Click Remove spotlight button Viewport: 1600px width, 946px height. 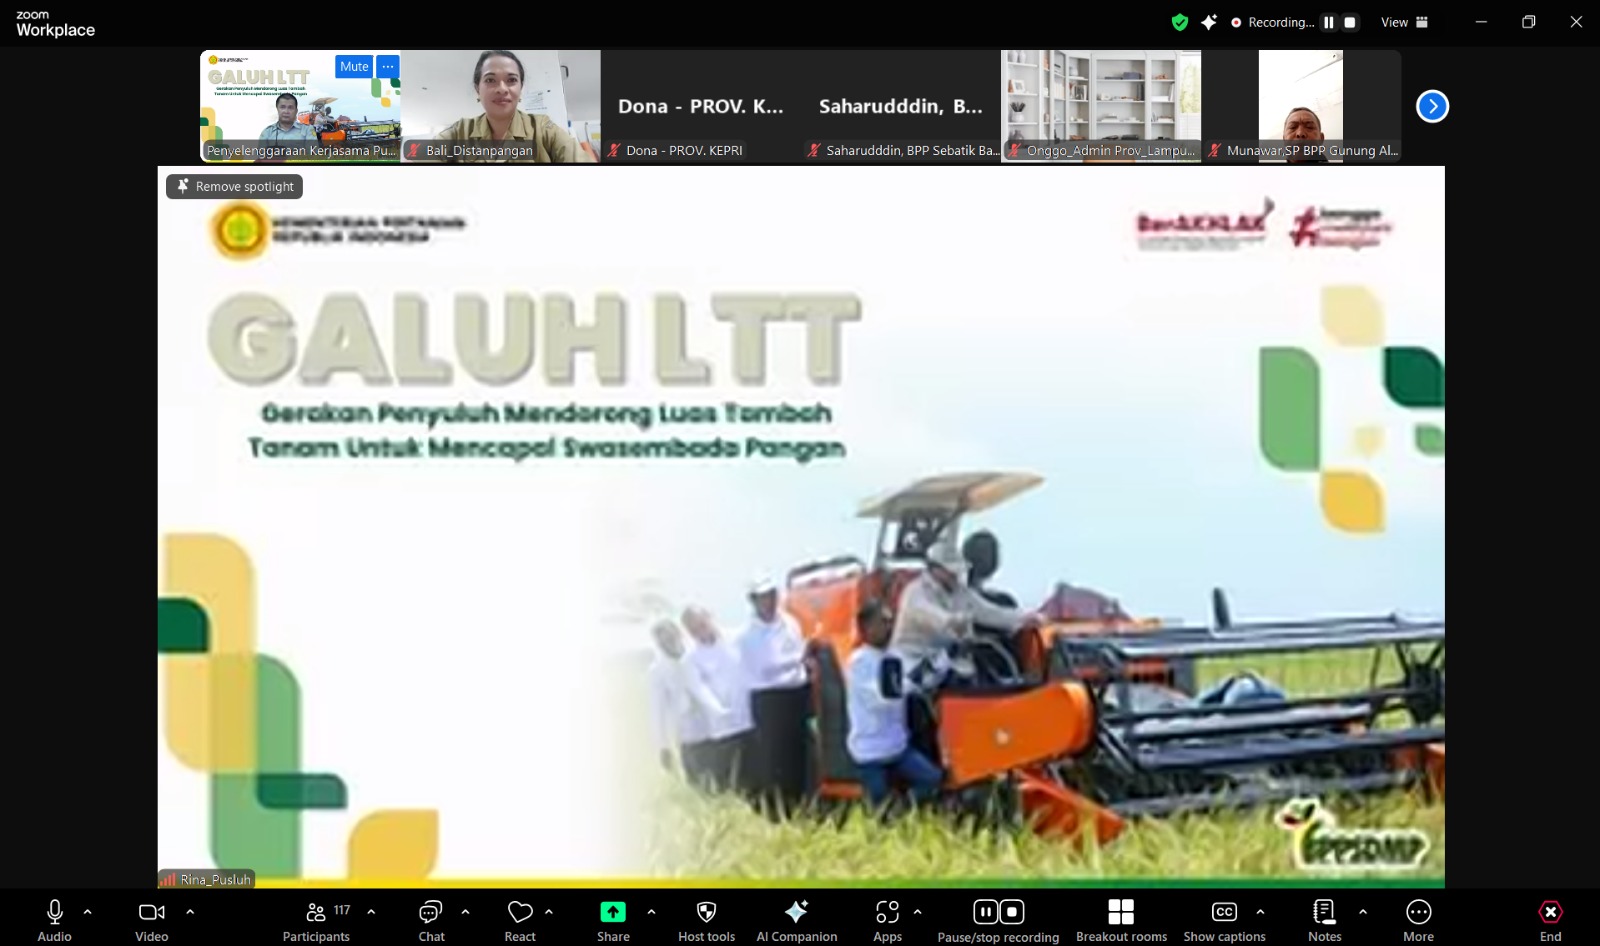pyautogui.click(x=235, y=186)
